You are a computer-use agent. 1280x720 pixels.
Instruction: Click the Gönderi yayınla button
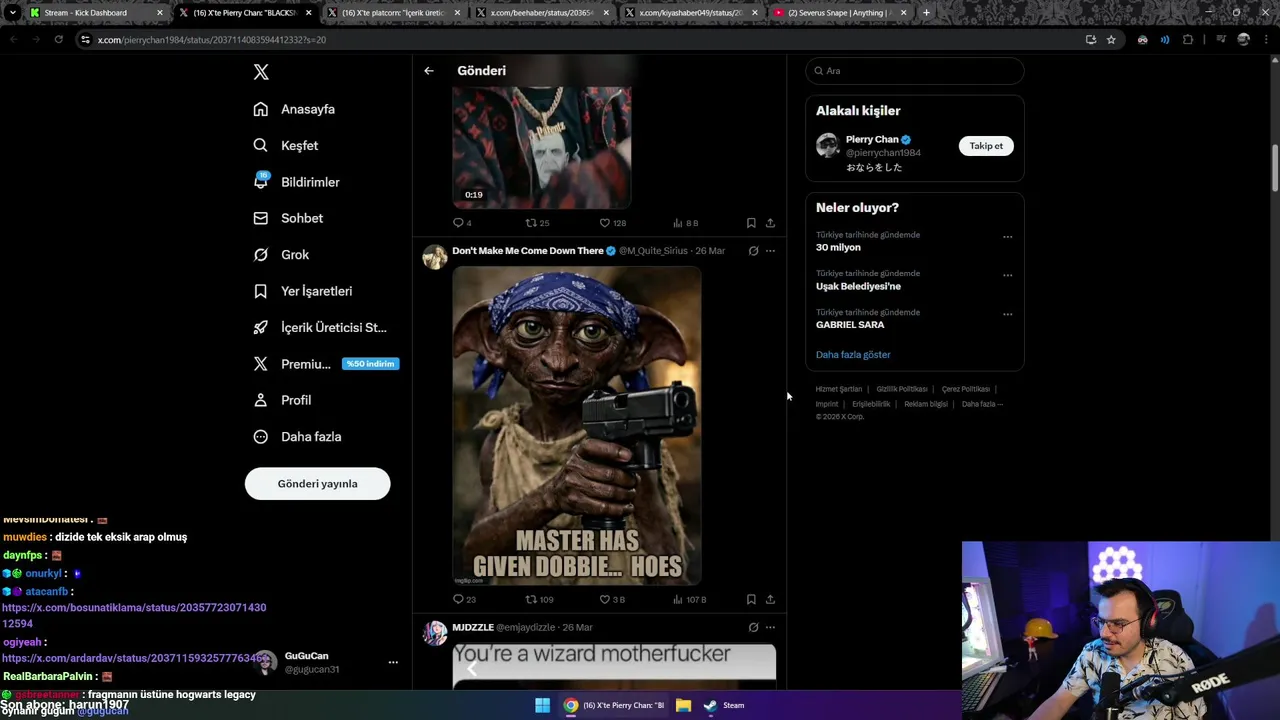pyautogui.click(x=317, y=484)
